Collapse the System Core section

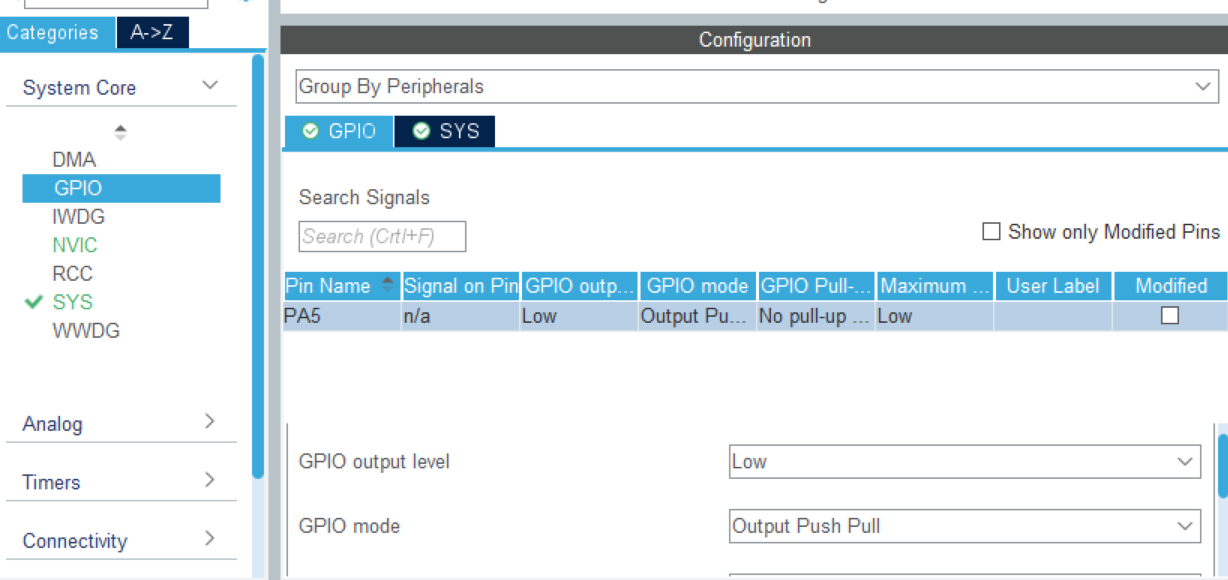(210, 87)
